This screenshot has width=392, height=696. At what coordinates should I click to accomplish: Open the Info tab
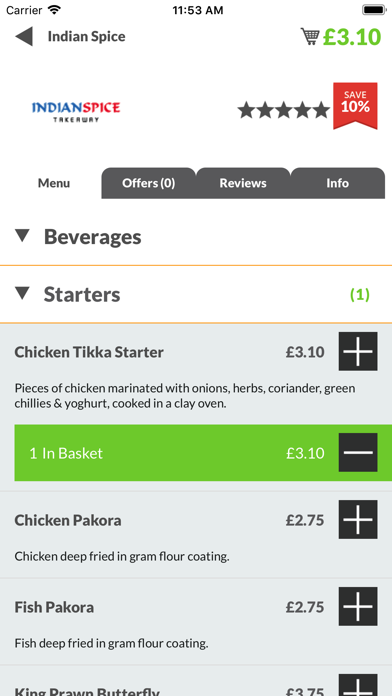(x=337, y=183)
